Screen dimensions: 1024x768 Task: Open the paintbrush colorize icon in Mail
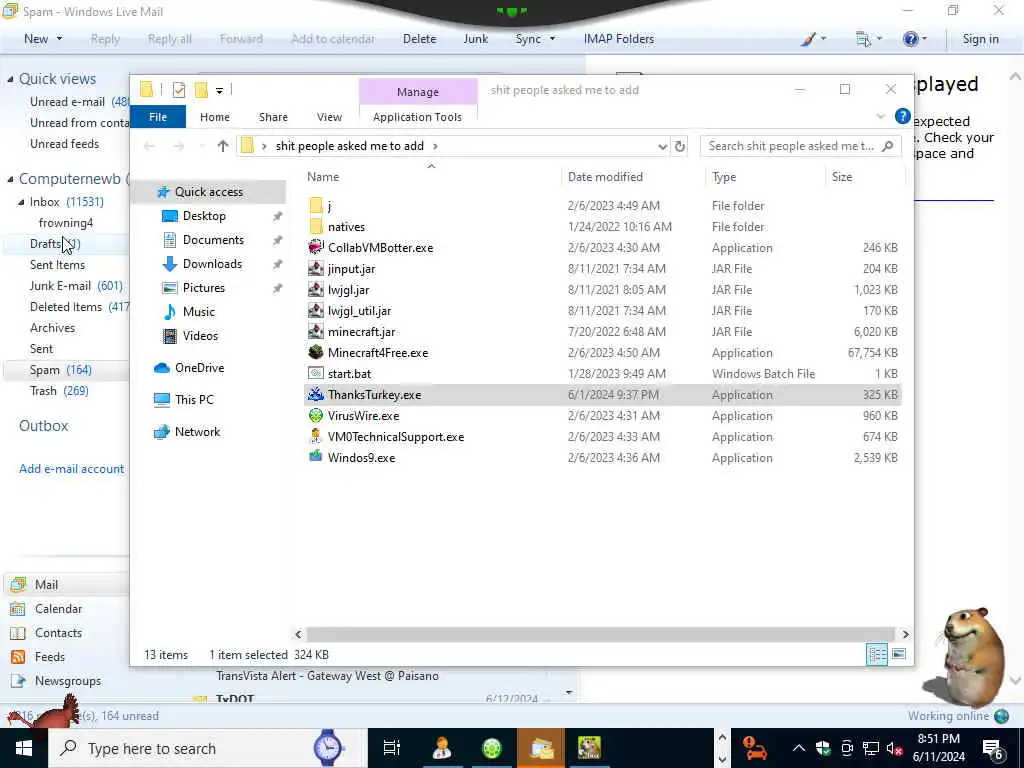tap(808, 39)
